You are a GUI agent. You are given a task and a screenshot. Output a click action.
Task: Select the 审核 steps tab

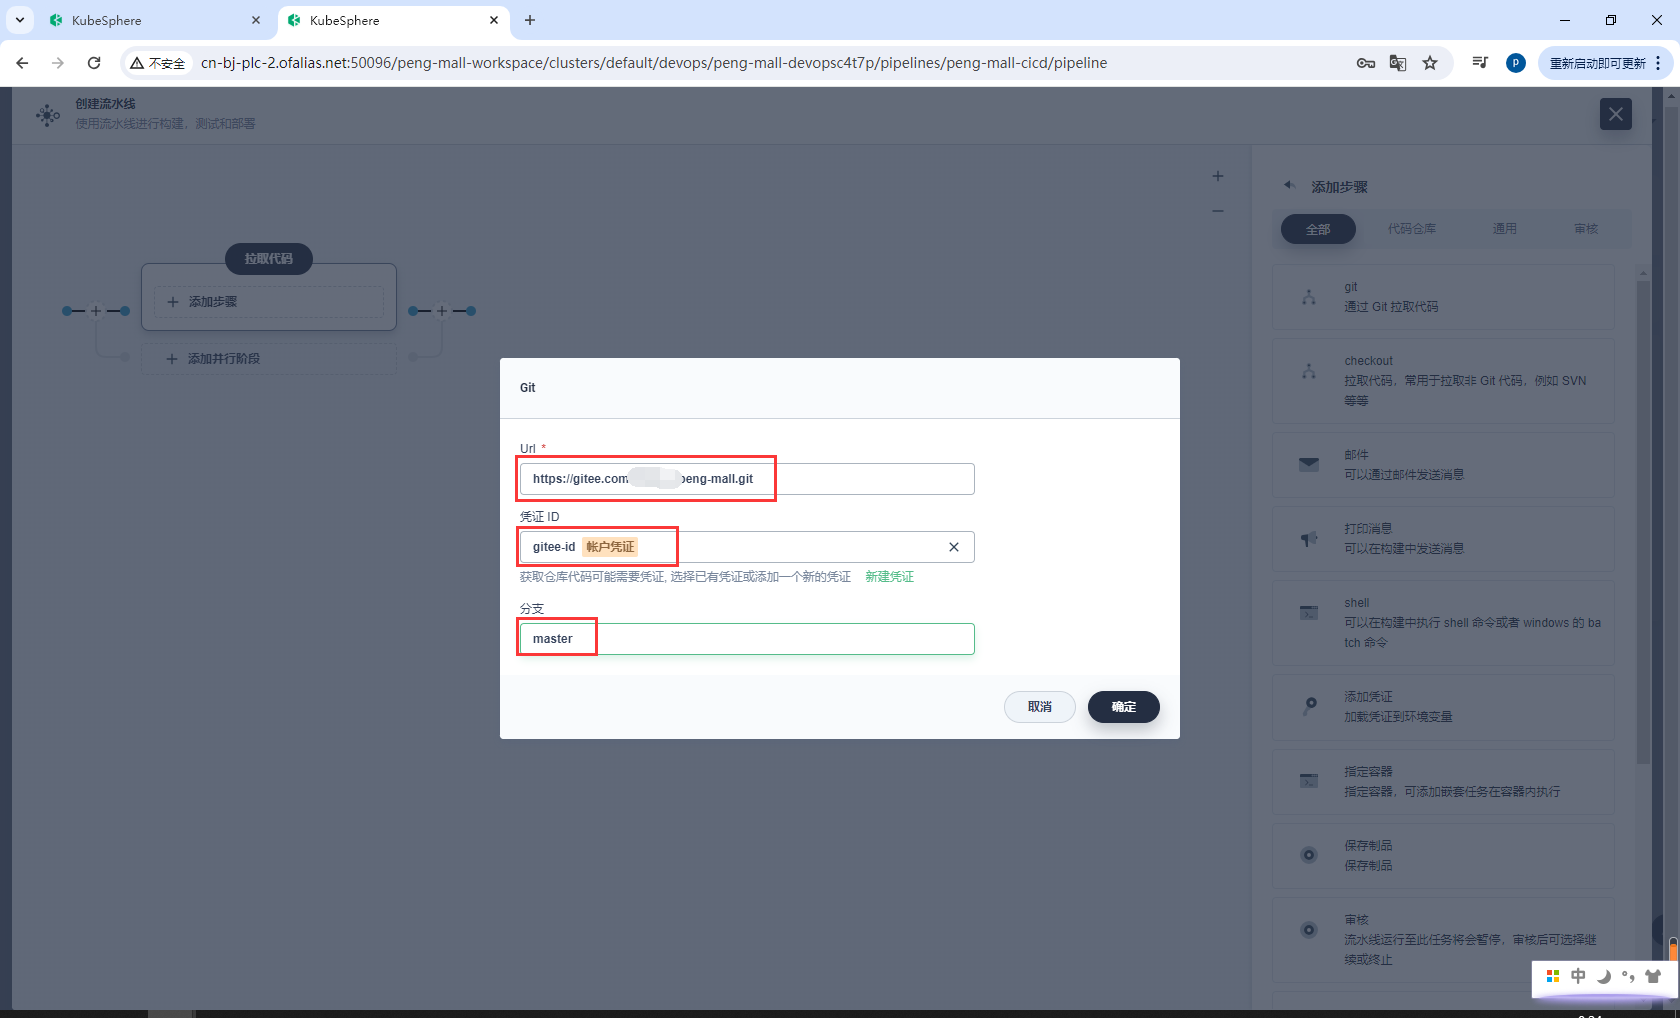tap(1586, 229)
